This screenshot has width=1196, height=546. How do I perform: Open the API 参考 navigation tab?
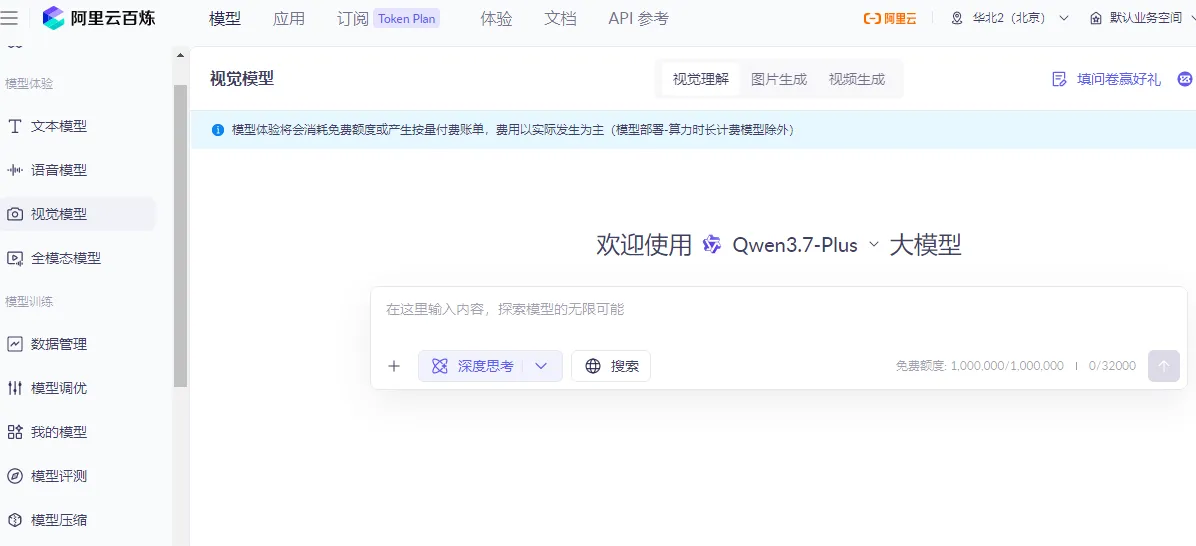tap(638, 18)
